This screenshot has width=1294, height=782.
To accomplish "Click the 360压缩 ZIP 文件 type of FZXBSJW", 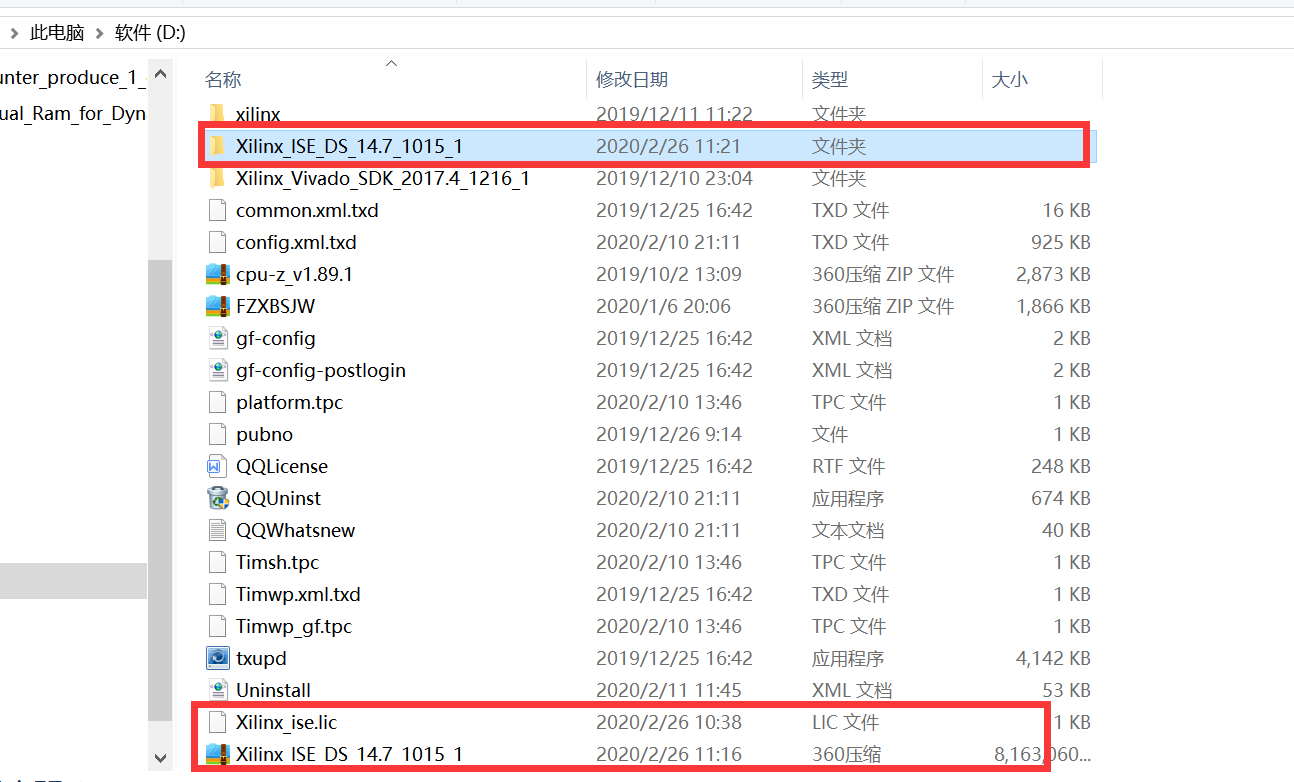I will 883,306.
